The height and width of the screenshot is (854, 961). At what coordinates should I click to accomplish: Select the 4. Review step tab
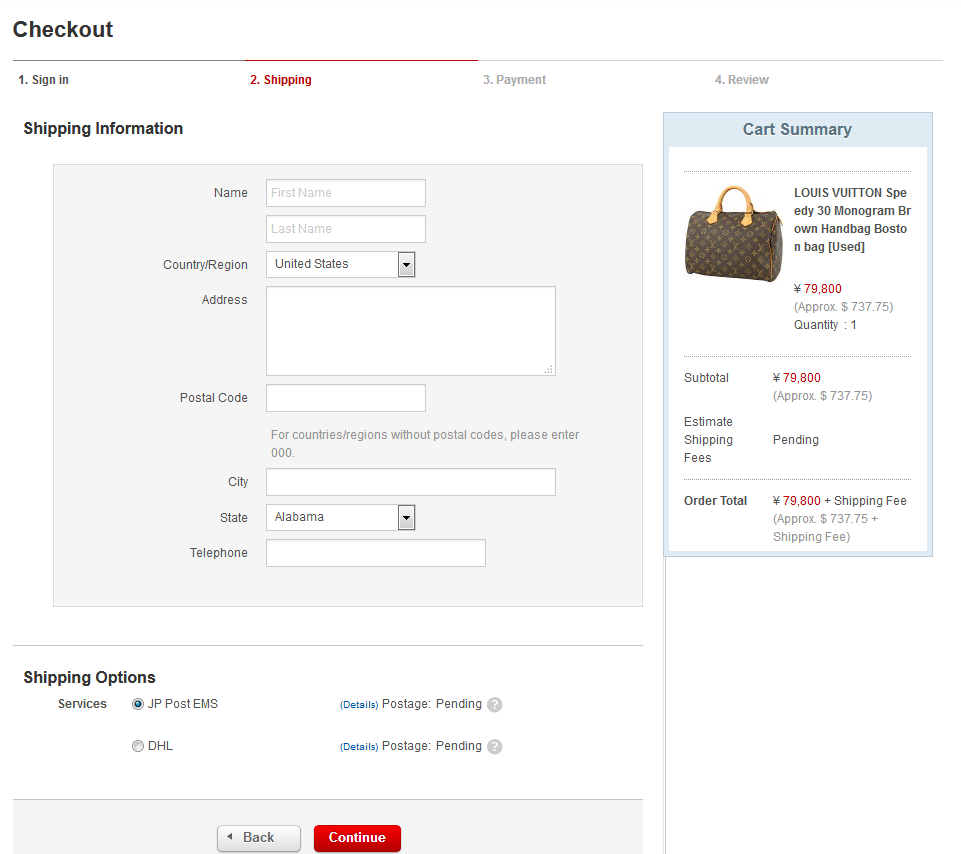coord(742,80)
